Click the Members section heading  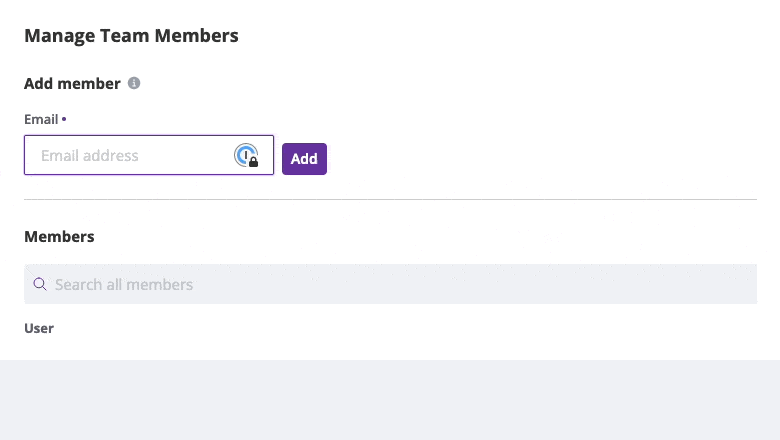point(59,237)
